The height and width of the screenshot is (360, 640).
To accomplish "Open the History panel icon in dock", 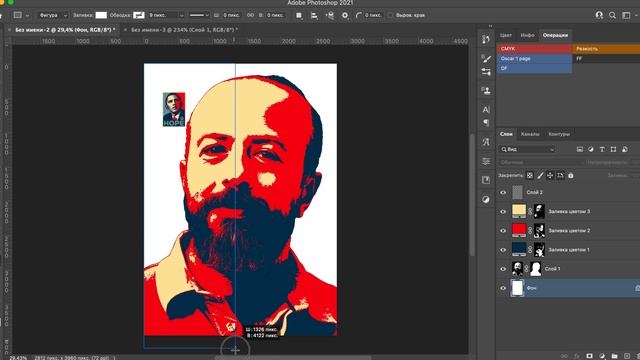I will (x=486, y=39).
